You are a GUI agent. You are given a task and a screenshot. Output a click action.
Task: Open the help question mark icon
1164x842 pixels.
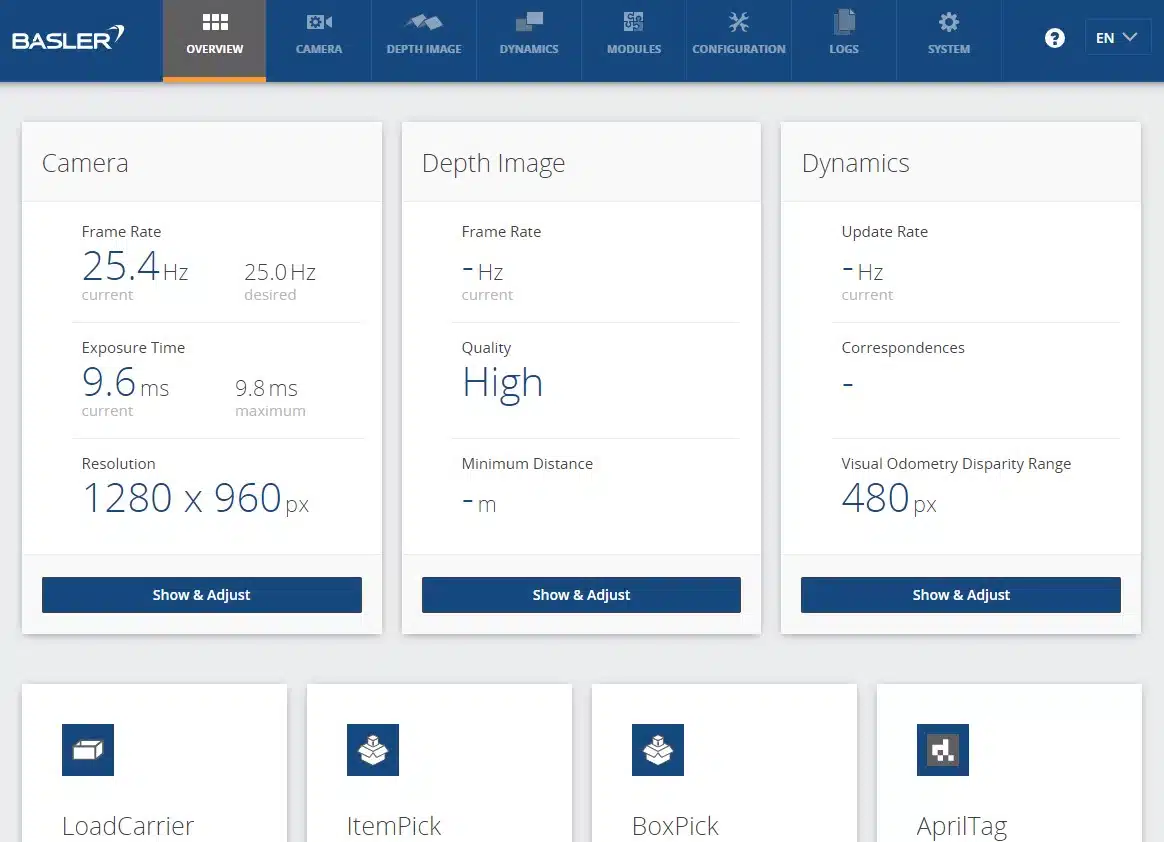(x=1054, y=39)
